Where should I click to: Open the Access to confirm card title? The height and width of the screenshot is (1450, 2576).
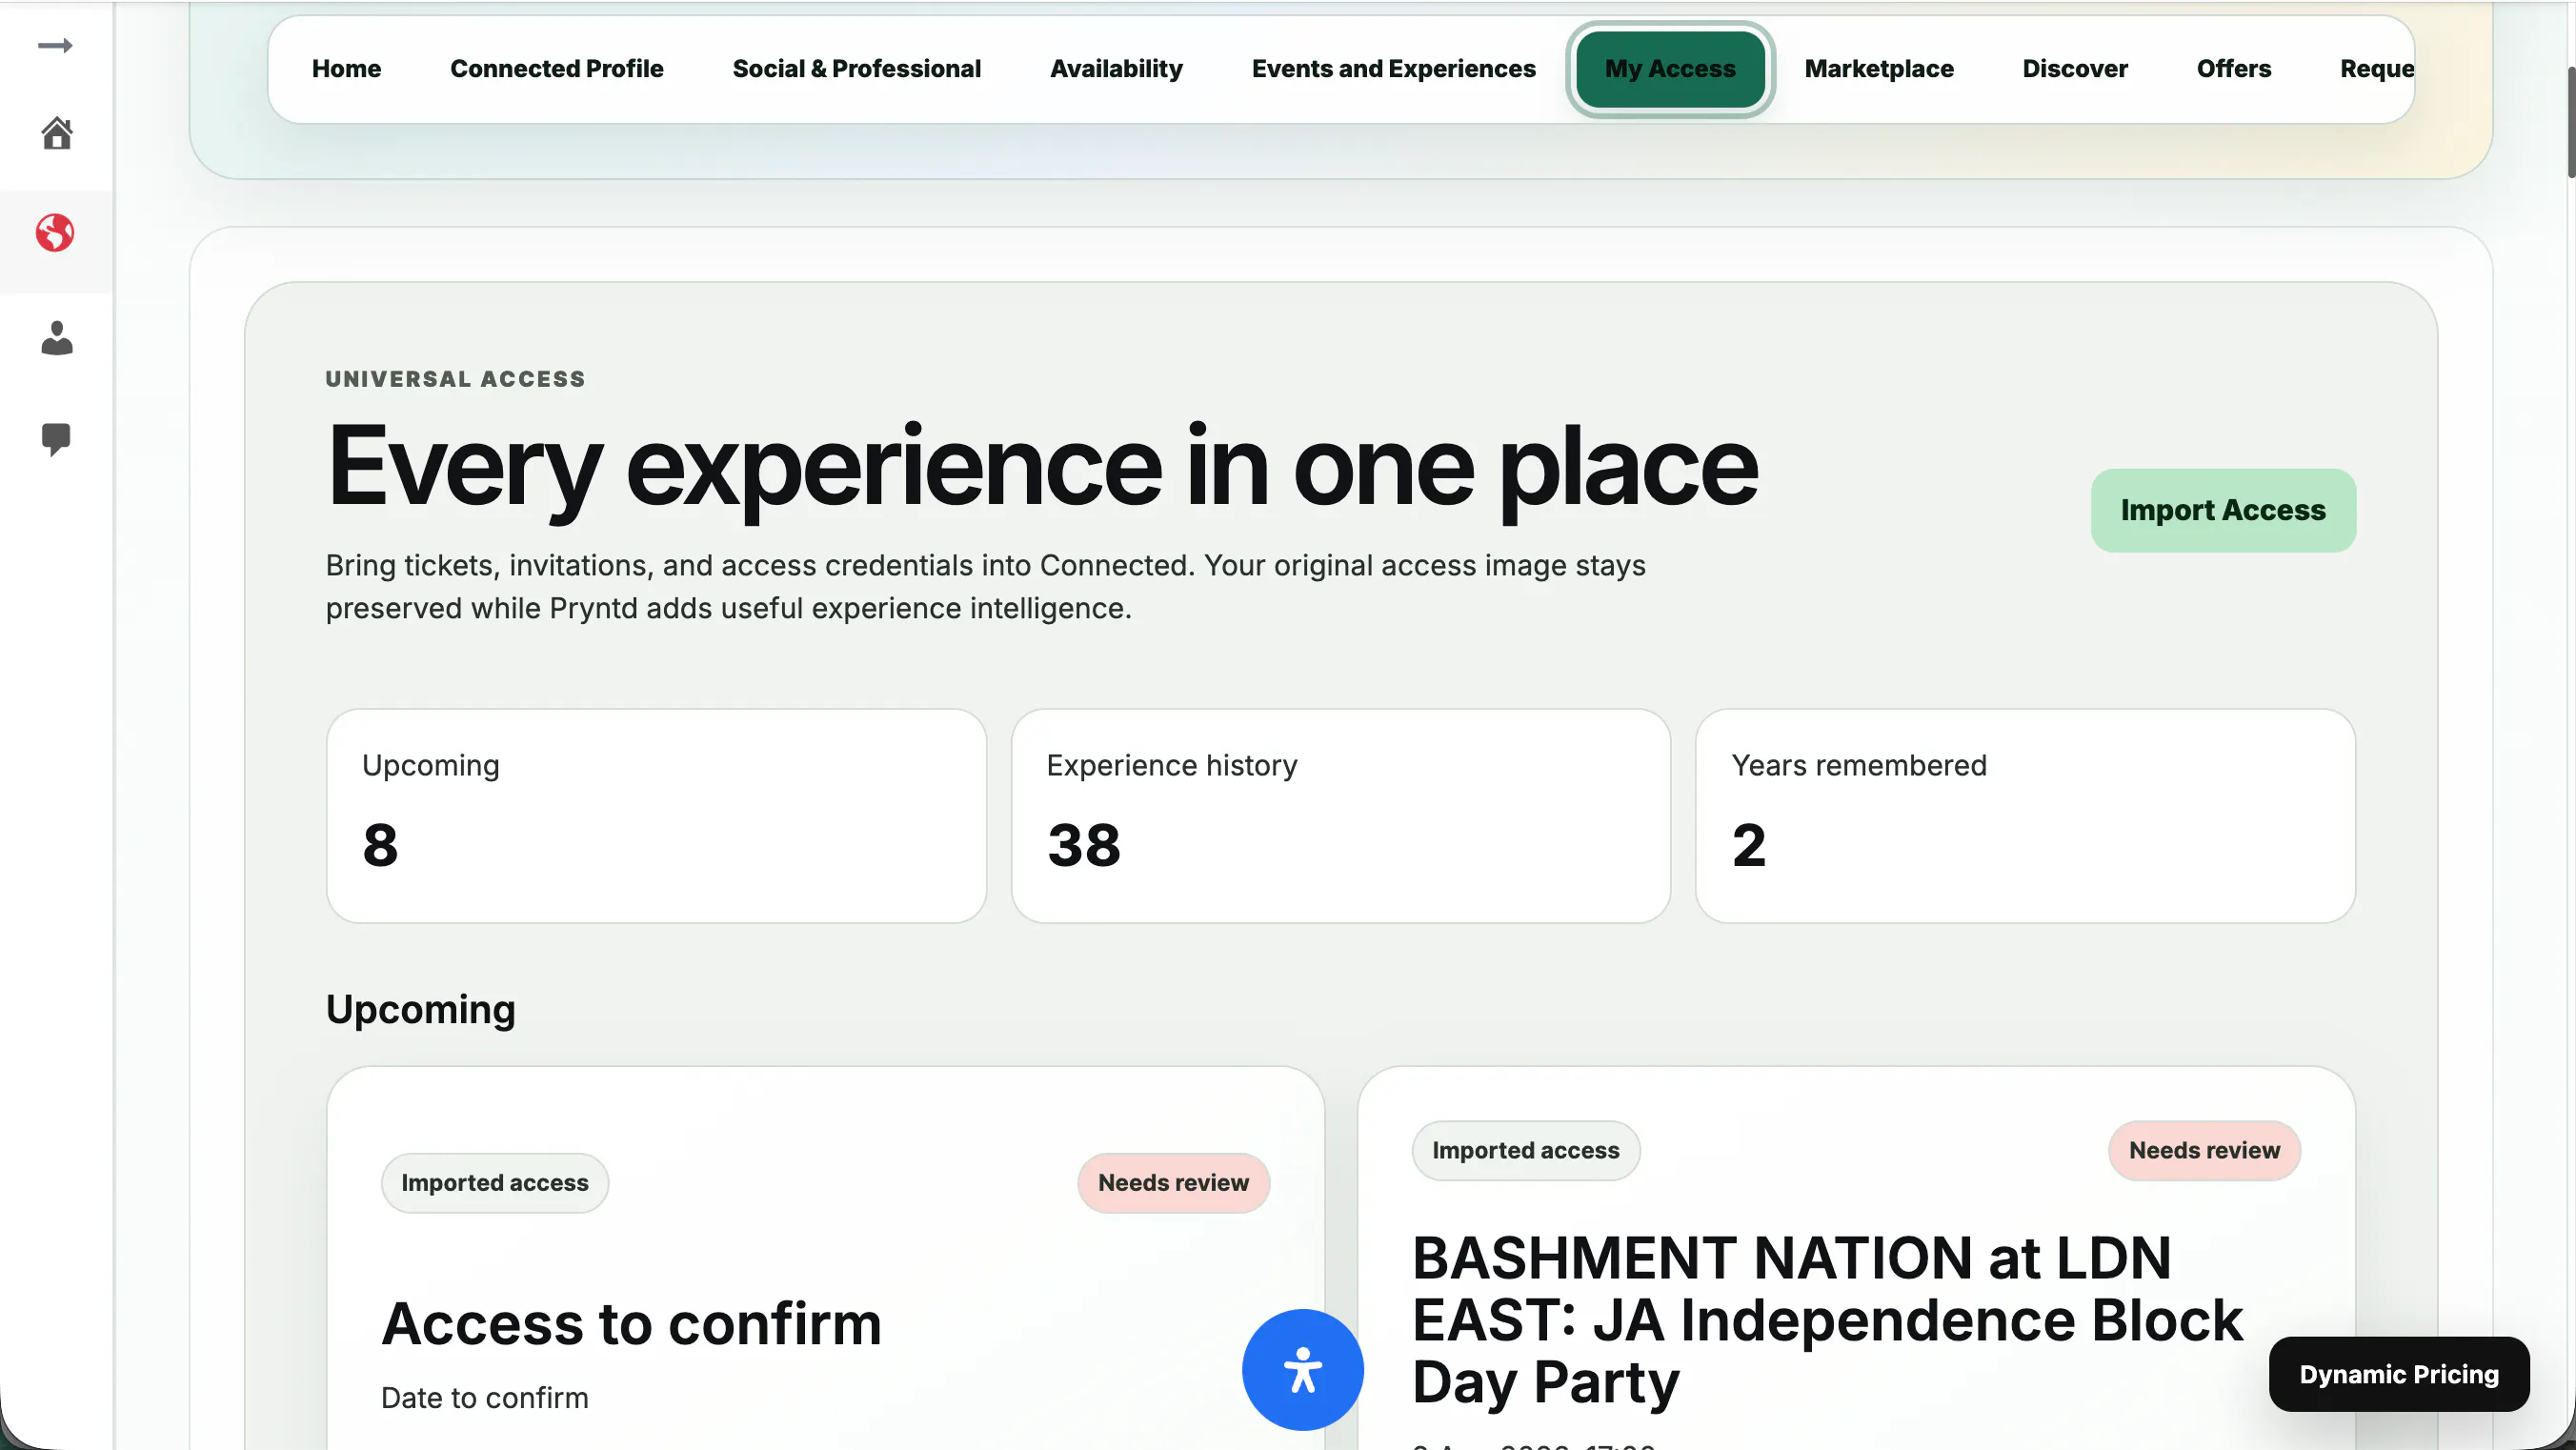(631, 1324)
